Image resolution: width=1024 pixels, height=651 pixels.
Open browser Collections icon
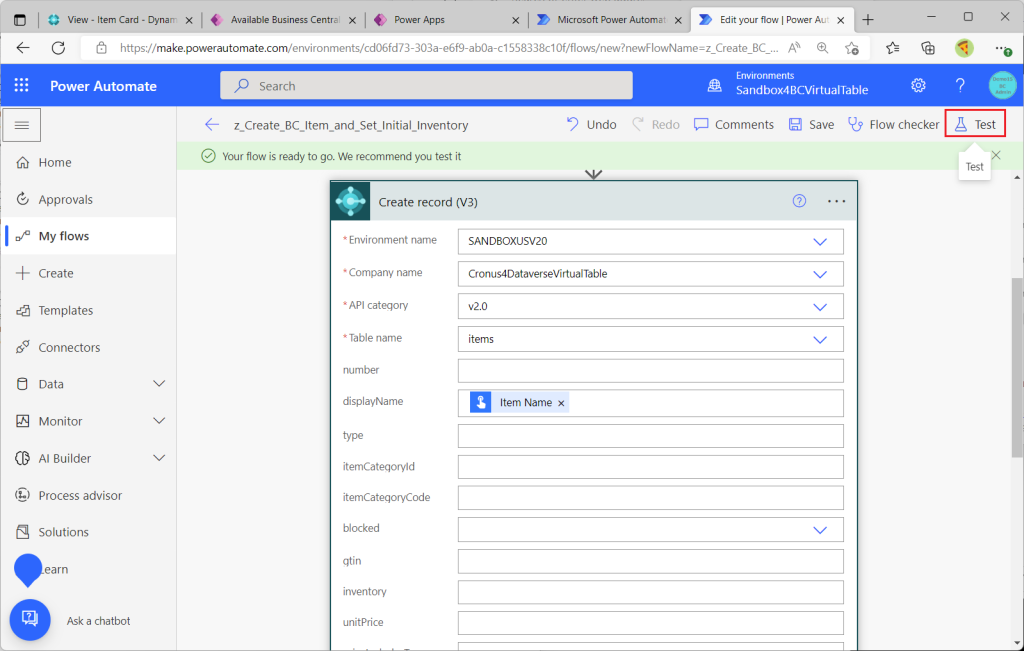[x=928, y=48]
